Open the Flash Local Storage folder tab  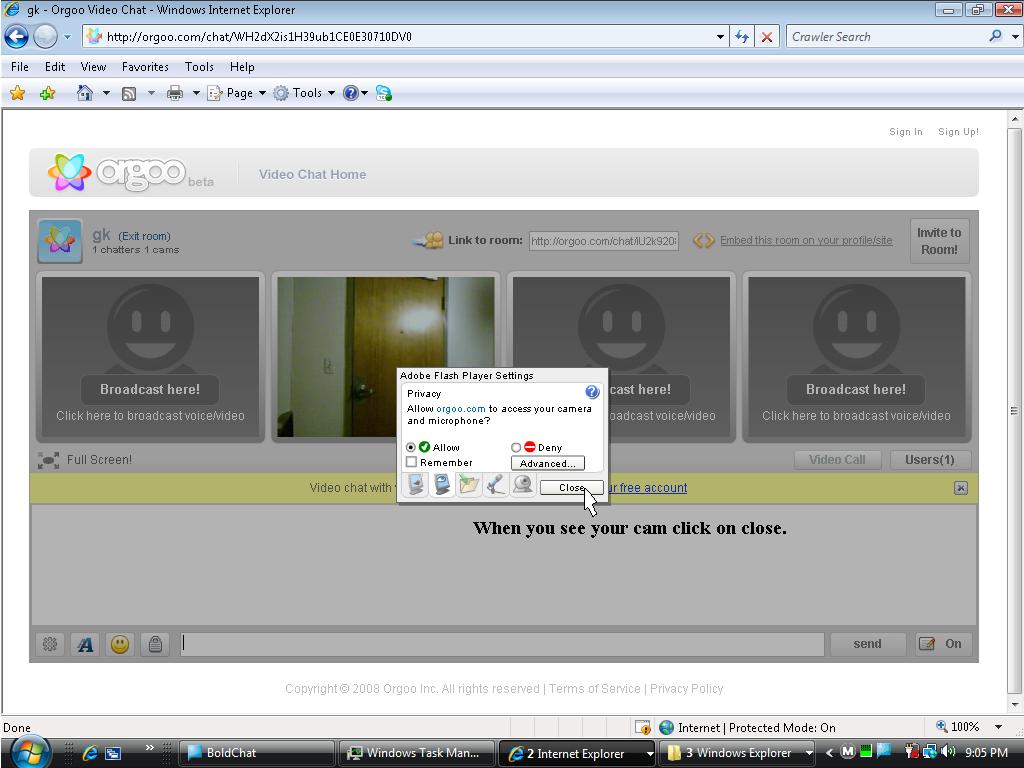(469, 485)
